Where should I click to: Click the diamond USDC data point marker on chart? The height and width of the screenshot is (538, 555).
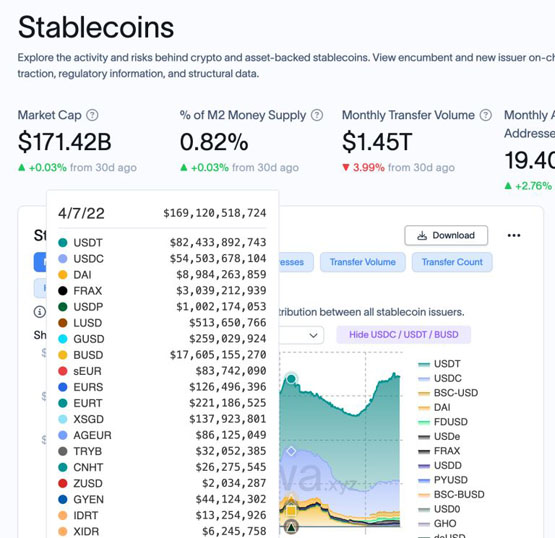tap(291, 451)
